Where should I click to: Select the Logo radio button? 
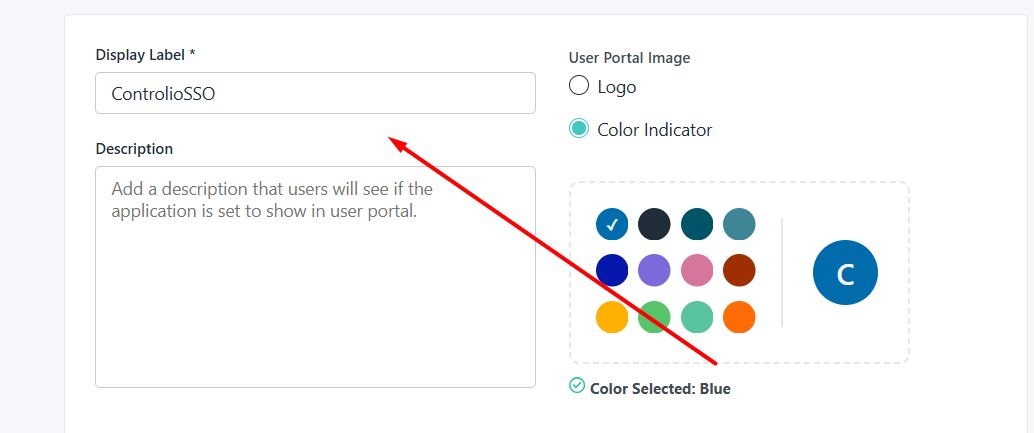point(578,86)
